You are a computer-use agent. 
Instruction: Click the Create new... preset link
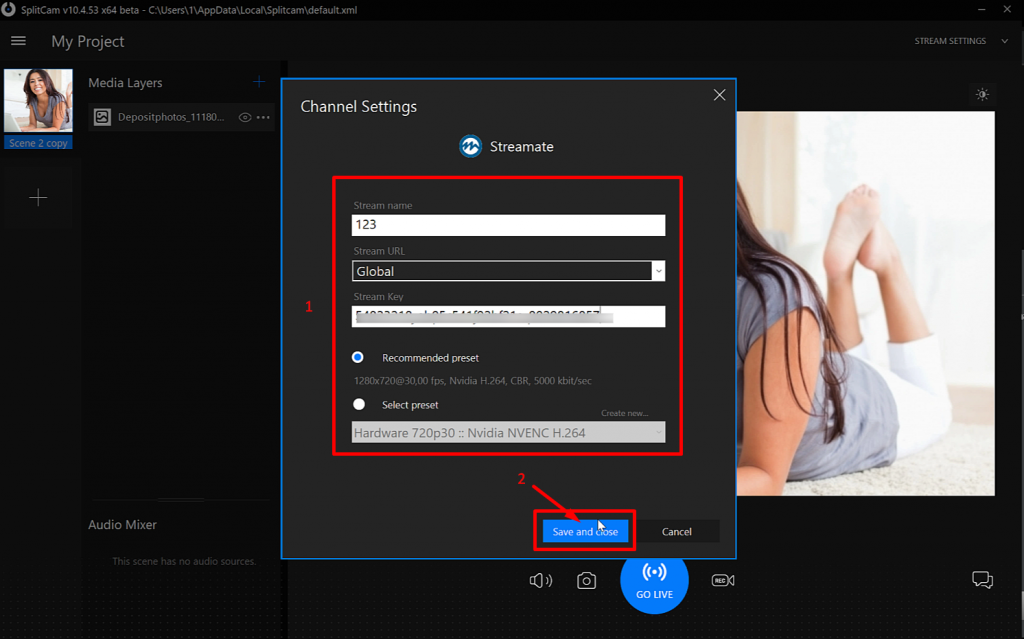[x=624, y=413]
